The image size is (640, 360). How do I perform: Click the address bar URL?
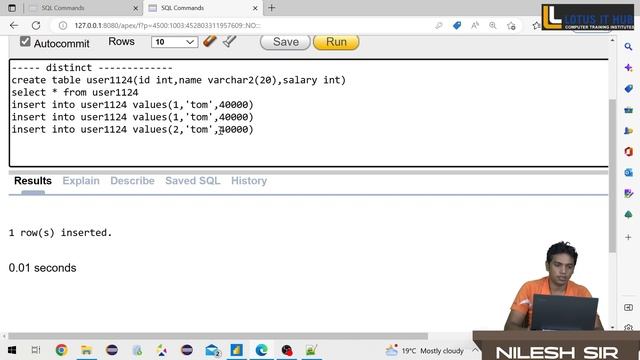click(167, 25)
